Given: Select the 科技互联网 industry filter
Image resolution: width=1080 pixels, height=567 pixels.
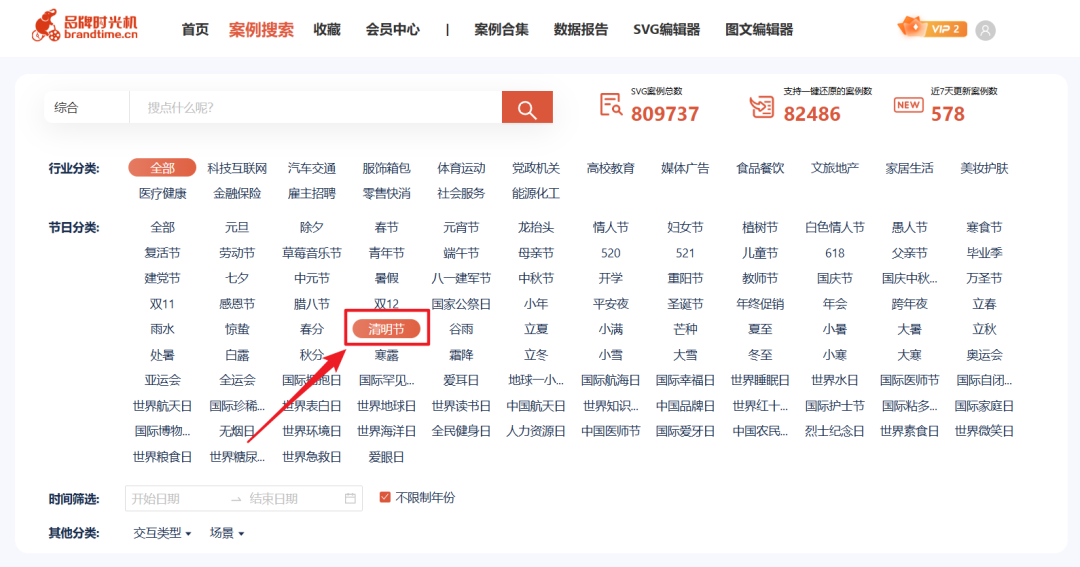Looking at the screenshot, I should pos(237,167).
